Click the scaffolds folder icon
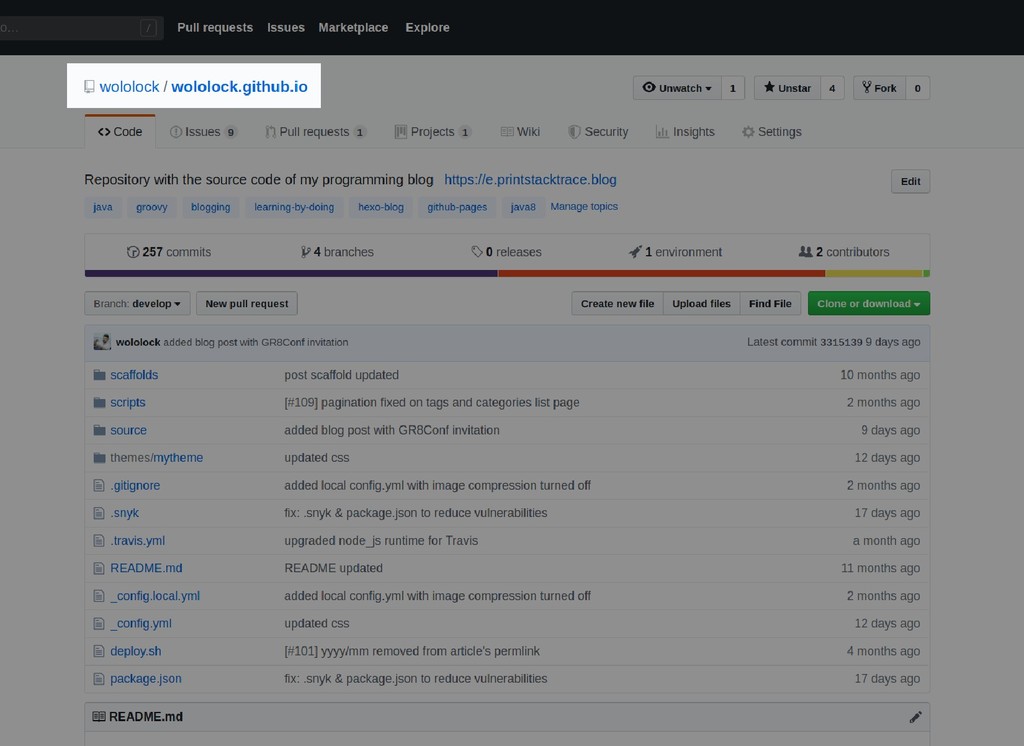The height and width of the screenshot is (746, 1024). point(99,375)
